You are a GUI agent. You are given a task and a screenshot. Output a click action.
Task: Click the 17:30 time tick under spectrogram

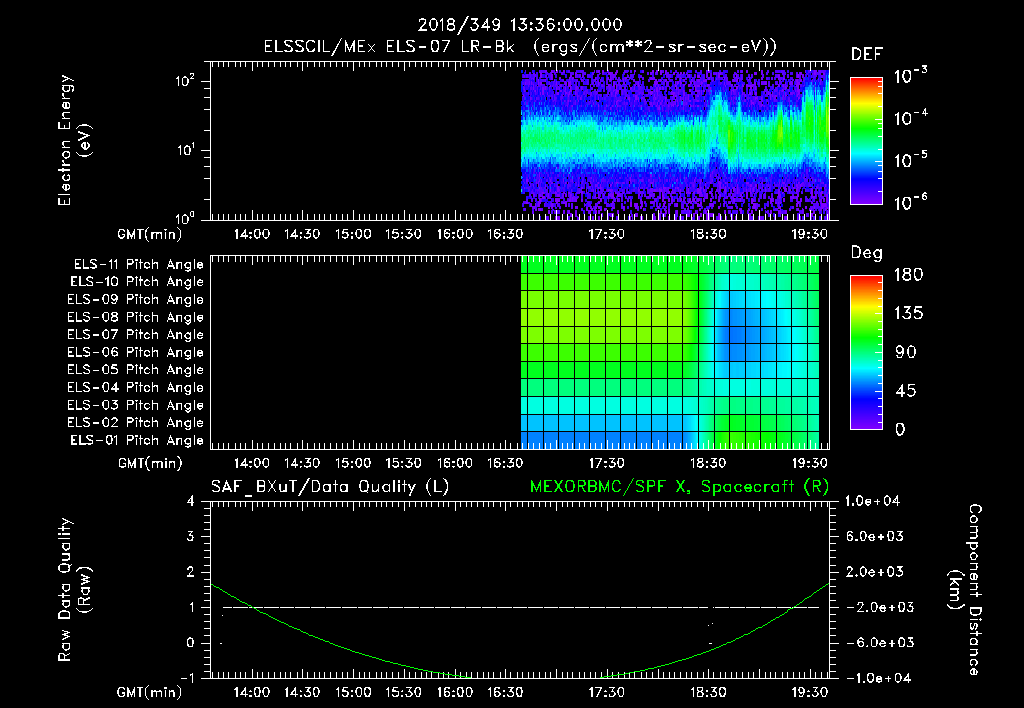coord(606,234)
